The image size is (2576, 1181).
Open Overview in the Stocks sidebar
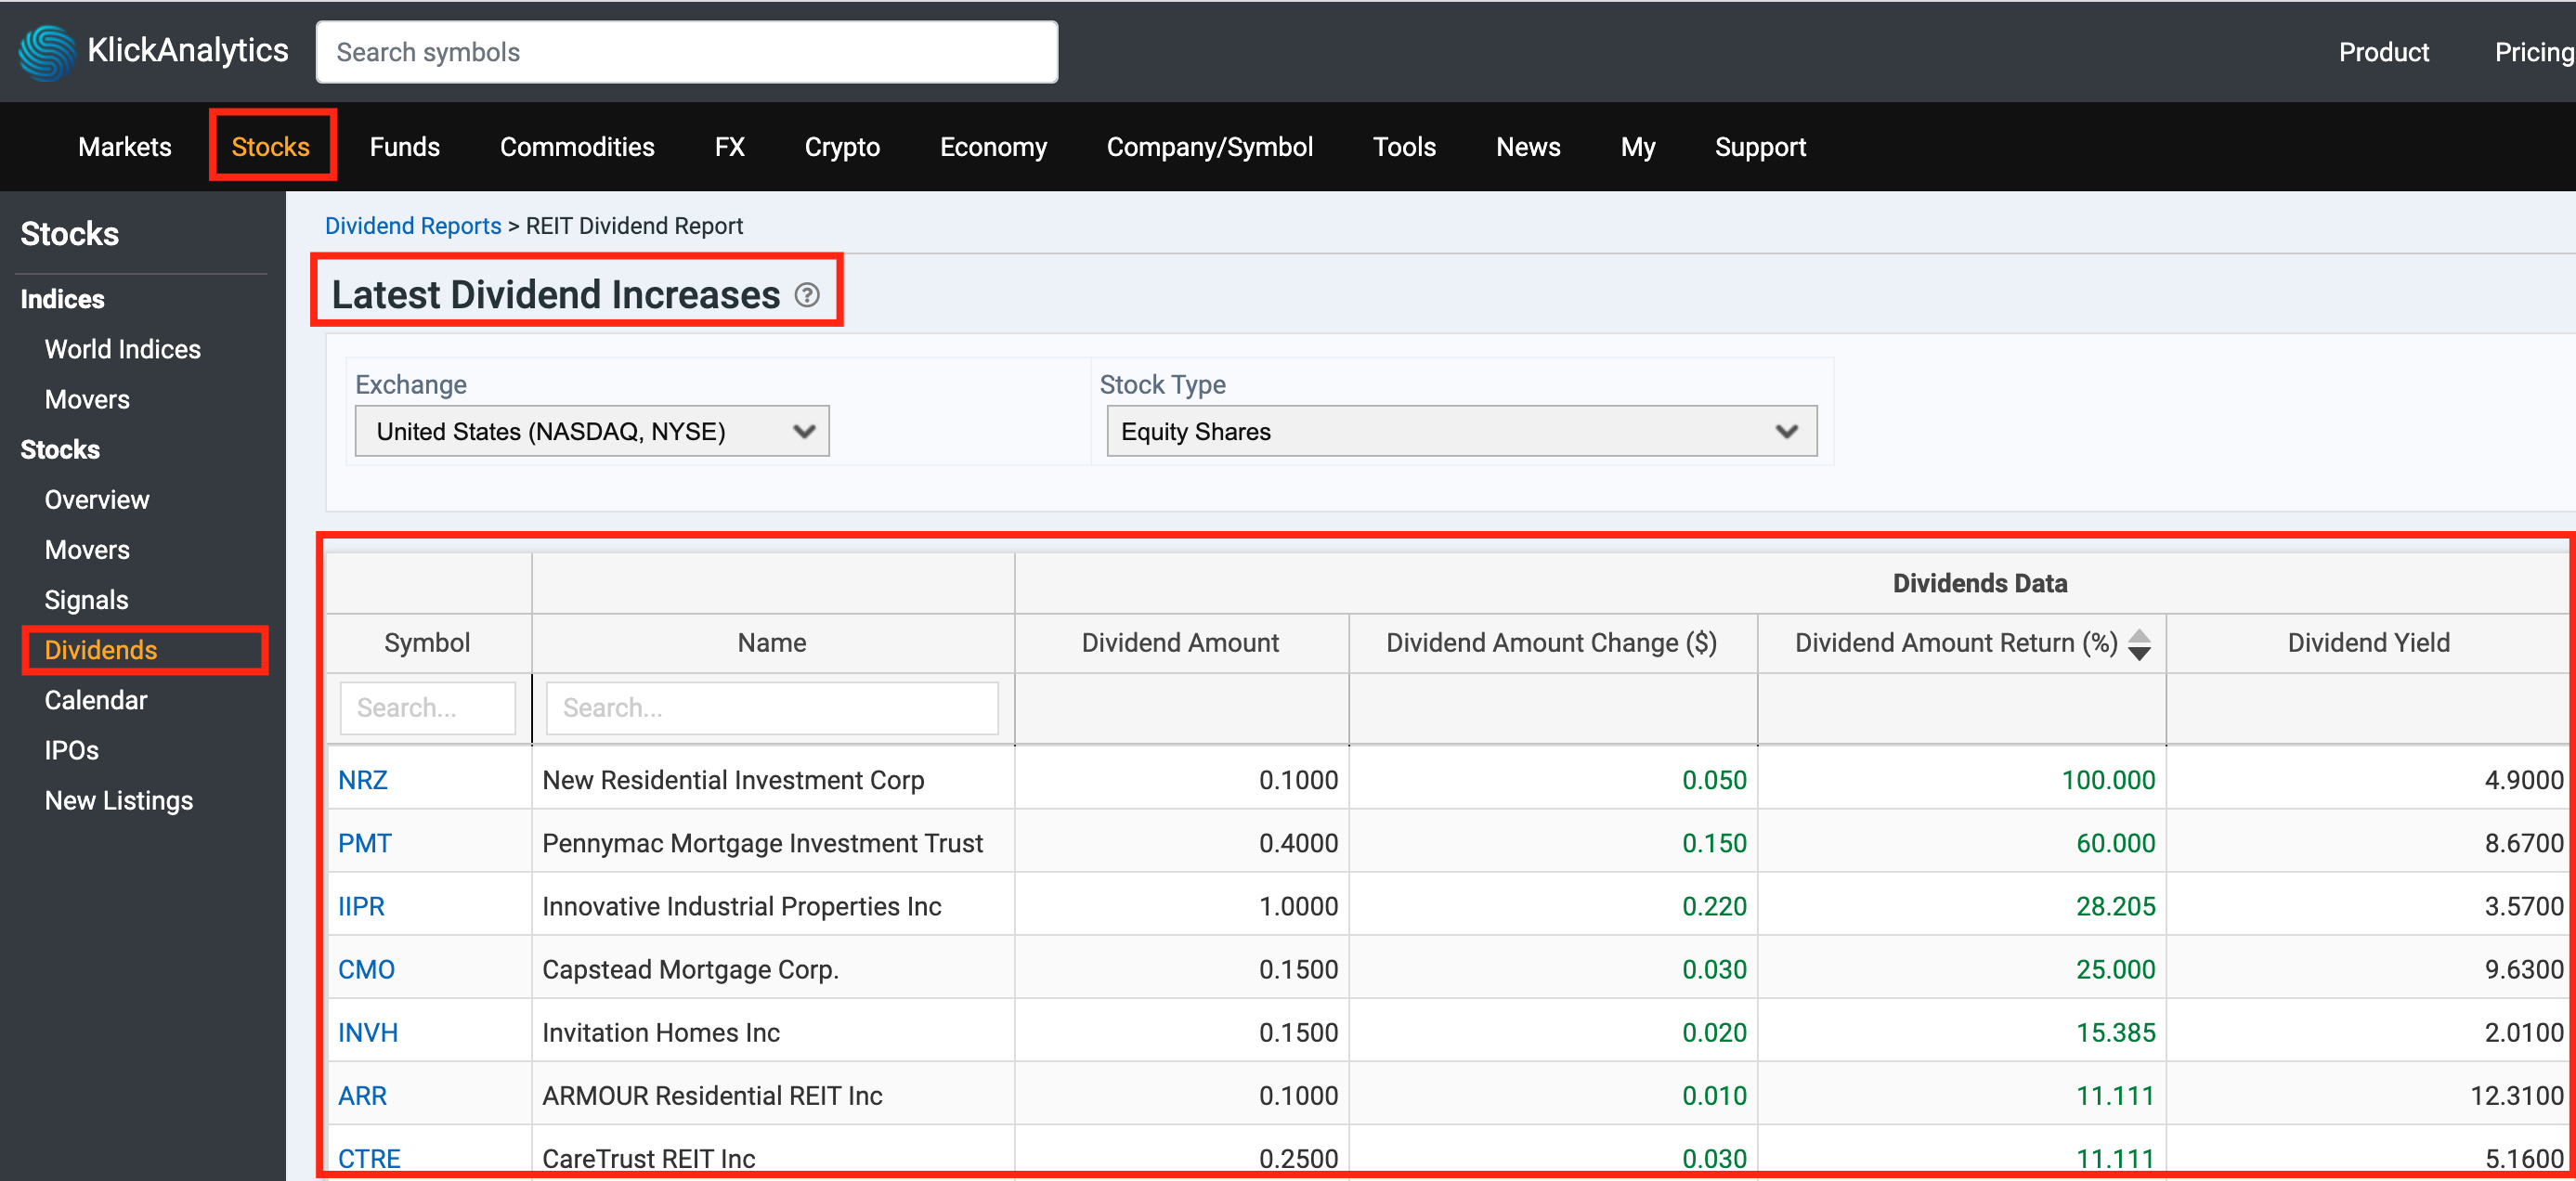[97, 499]
